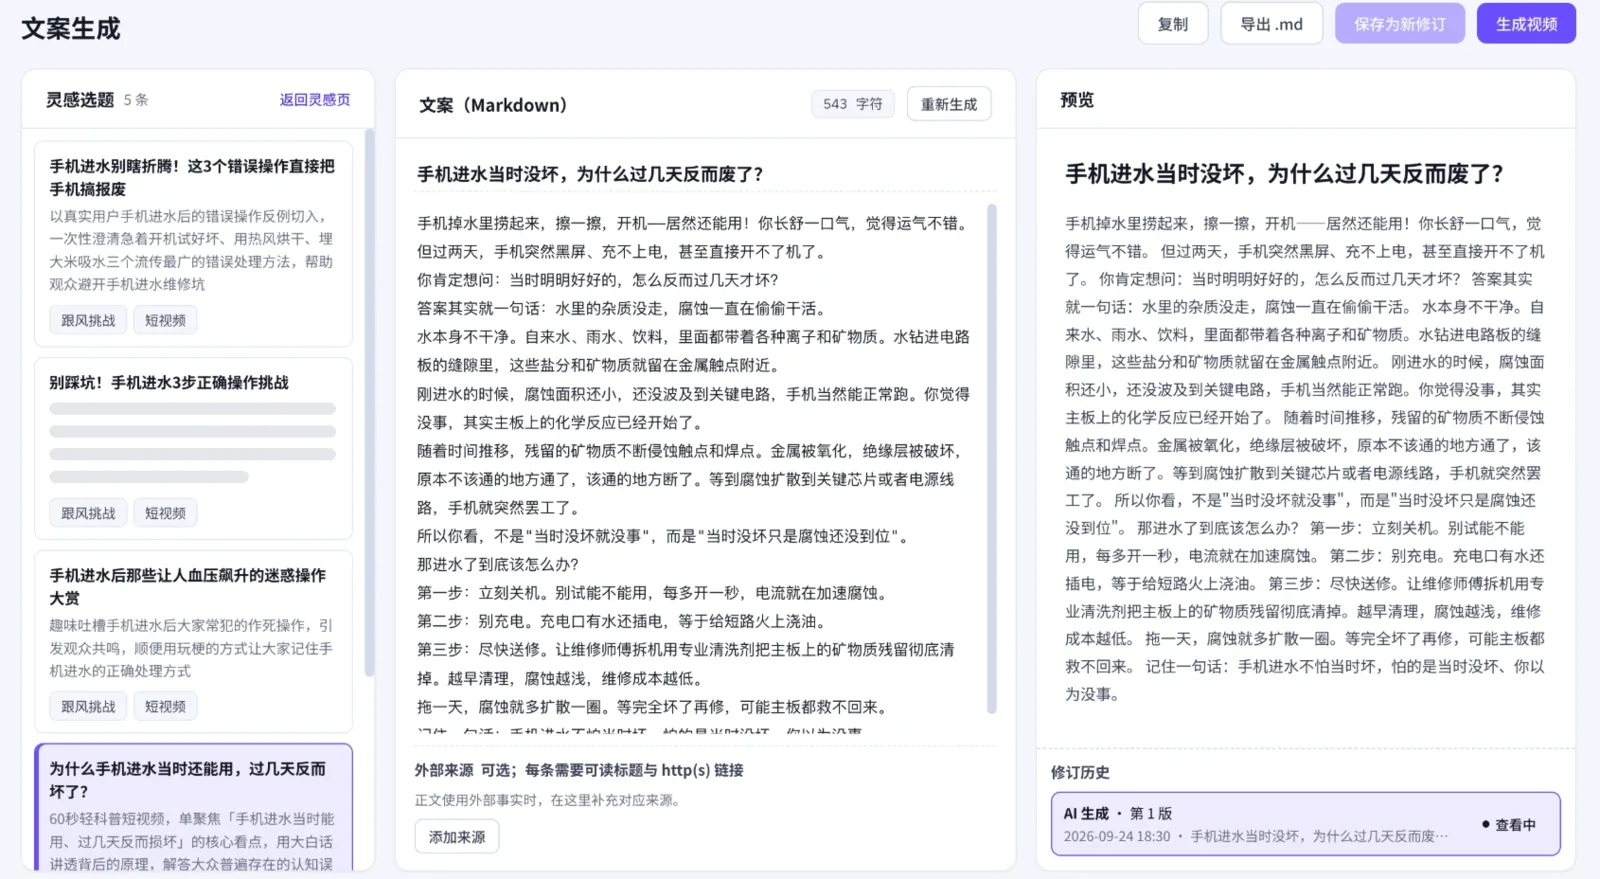Screen dimensions: 1600x879
Task: Click the 文案生成 page title
Action: point(71,29)
